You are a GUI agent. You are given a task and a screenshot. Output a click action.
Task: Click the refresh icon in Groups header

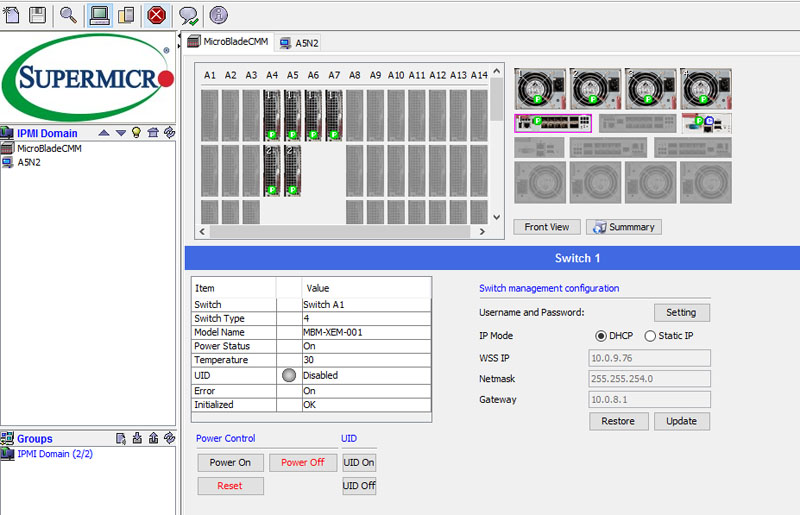click(x=169, y=438)
